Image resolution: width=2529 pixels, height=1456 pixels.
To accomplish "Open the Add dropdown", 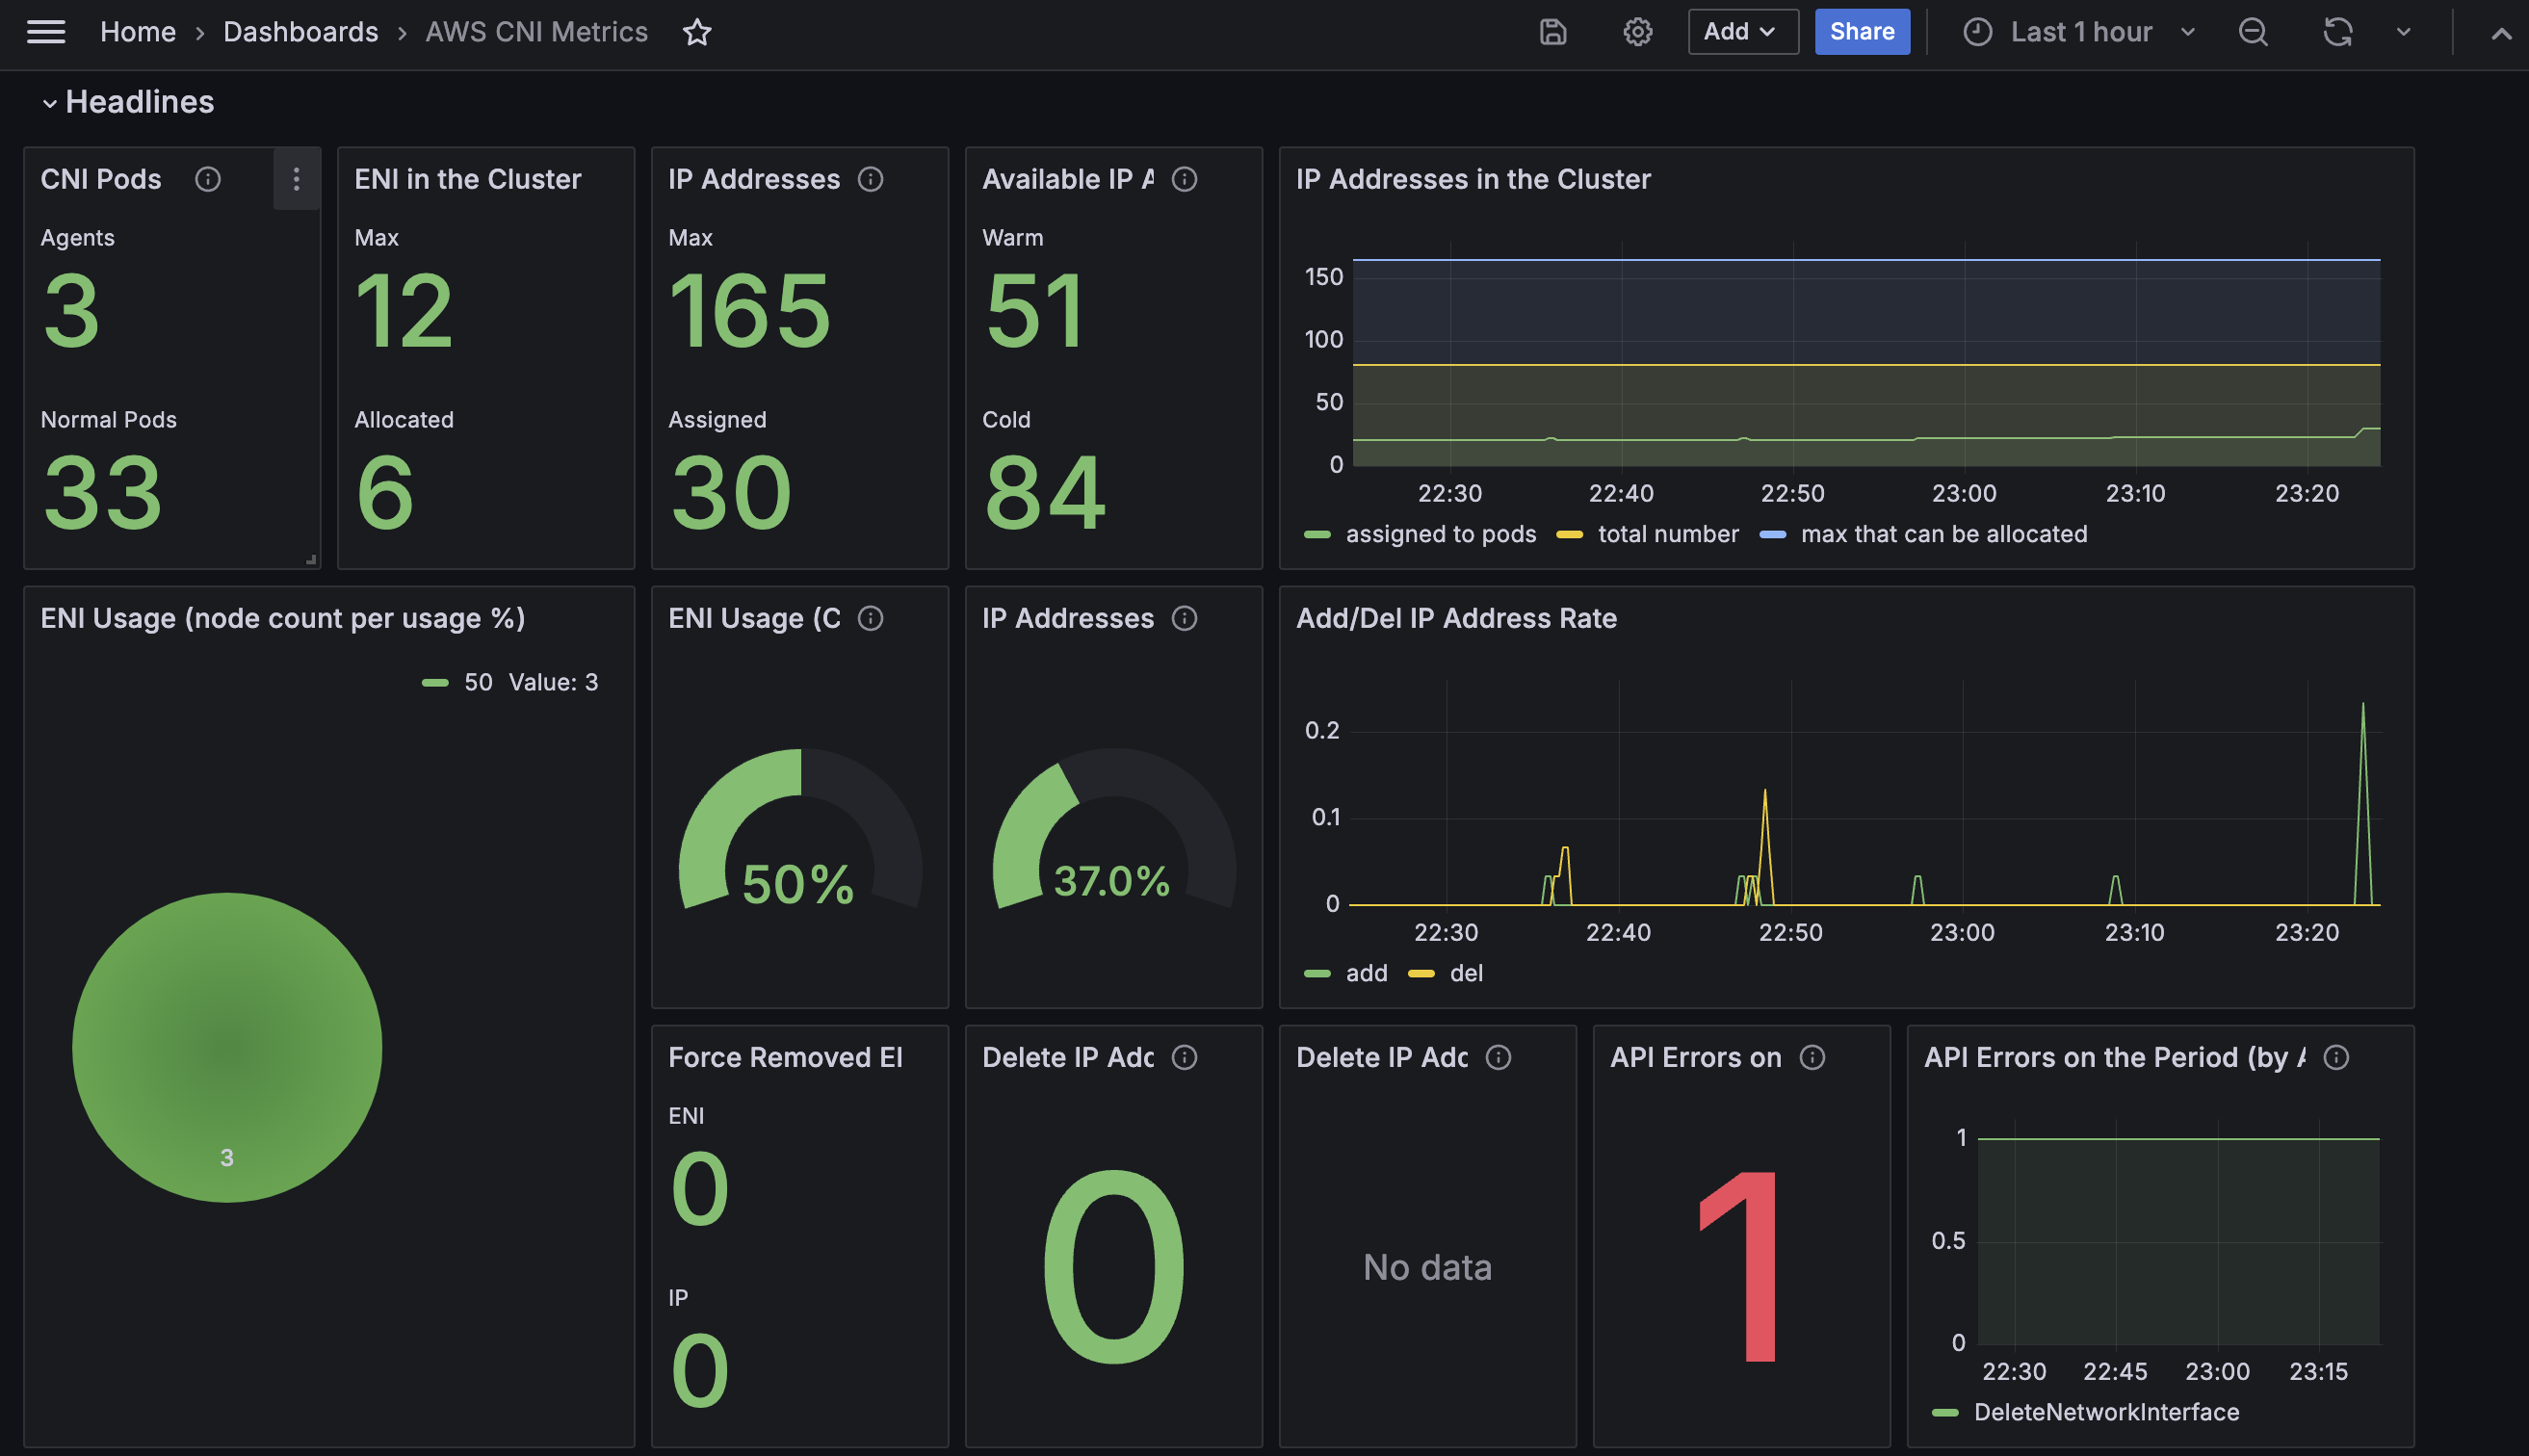I will pyautogui.click(x=1742, y=32).
